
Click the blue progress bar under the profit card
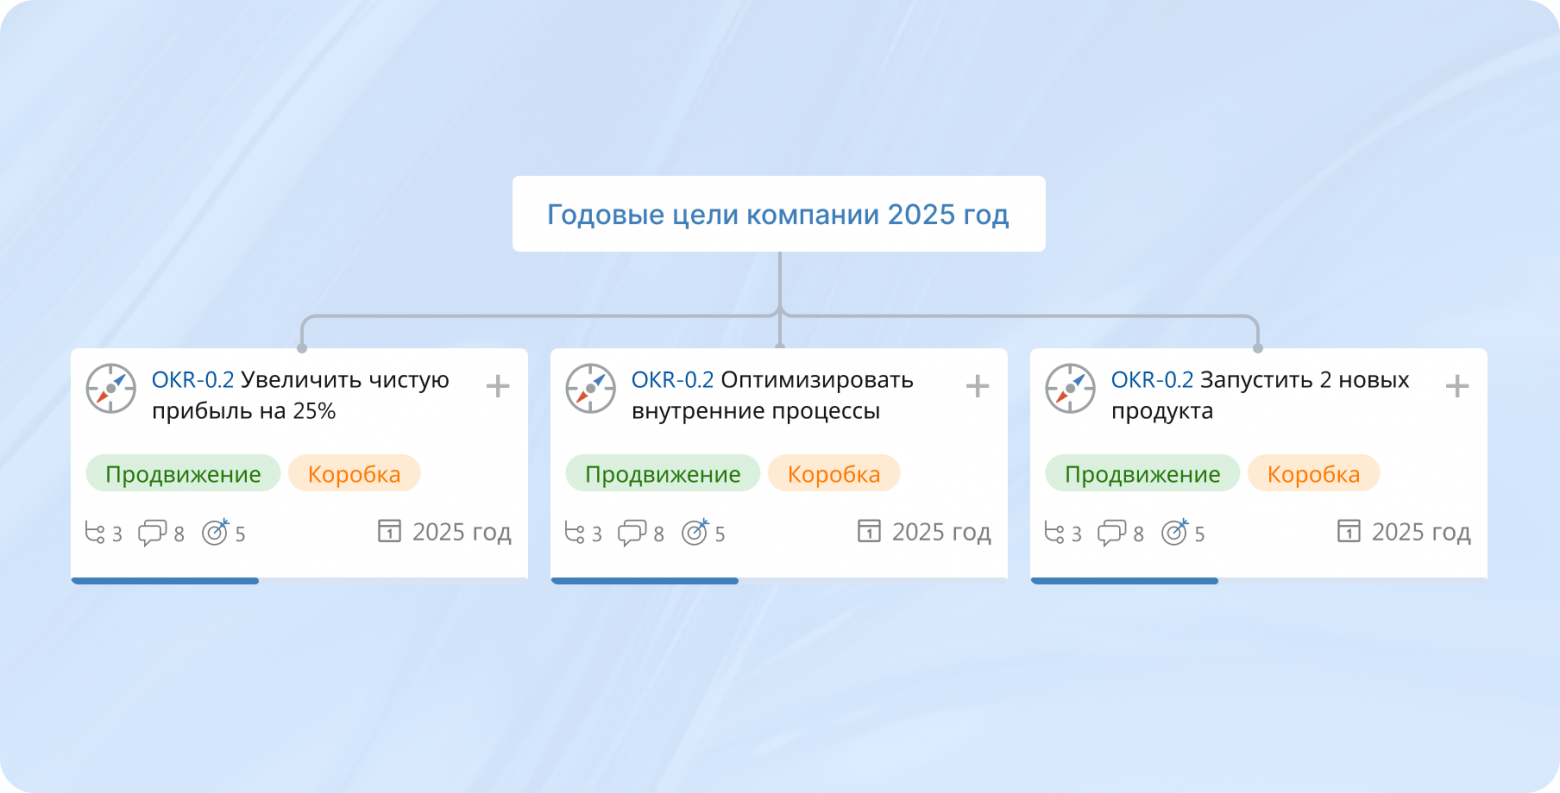[x=165, y=581]
